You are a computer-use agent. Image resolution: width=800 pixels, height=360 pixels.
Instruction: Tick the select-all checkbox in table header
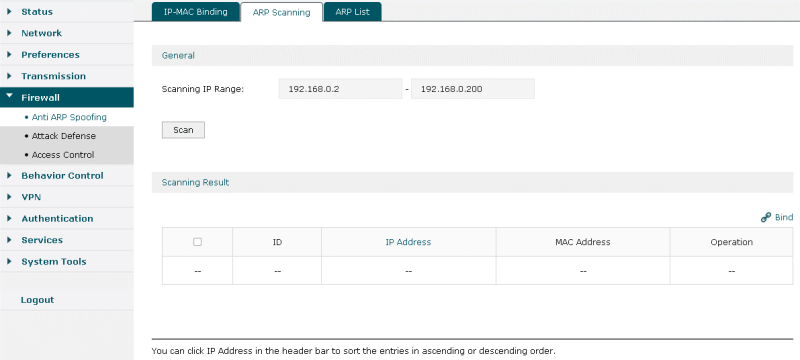coord(197,242)
